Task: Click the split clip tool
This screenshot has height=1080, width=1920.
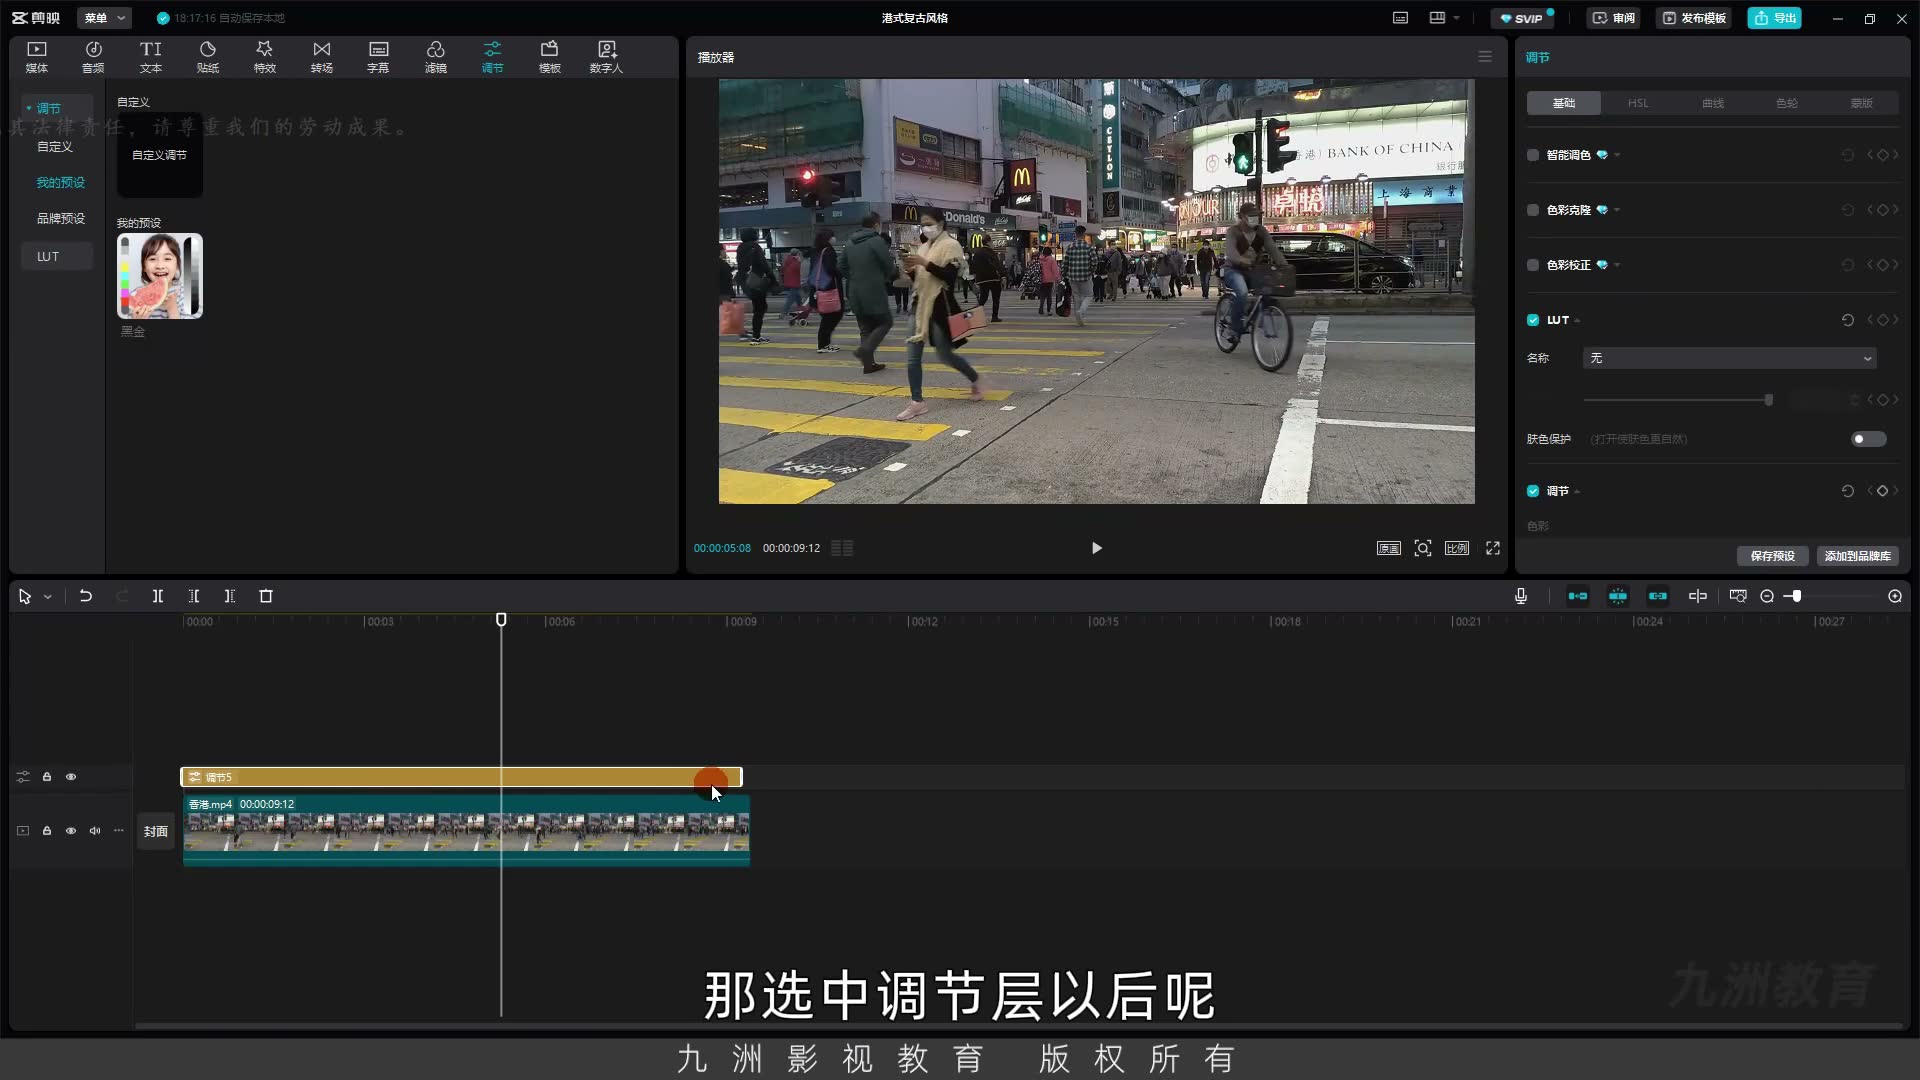Action: click(x=158, y=596)
